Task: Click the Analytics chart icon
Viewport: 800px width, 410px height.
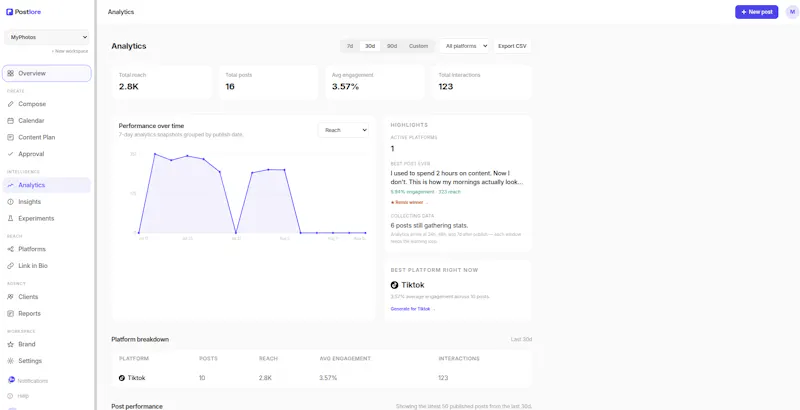Action: coord(11,185)
